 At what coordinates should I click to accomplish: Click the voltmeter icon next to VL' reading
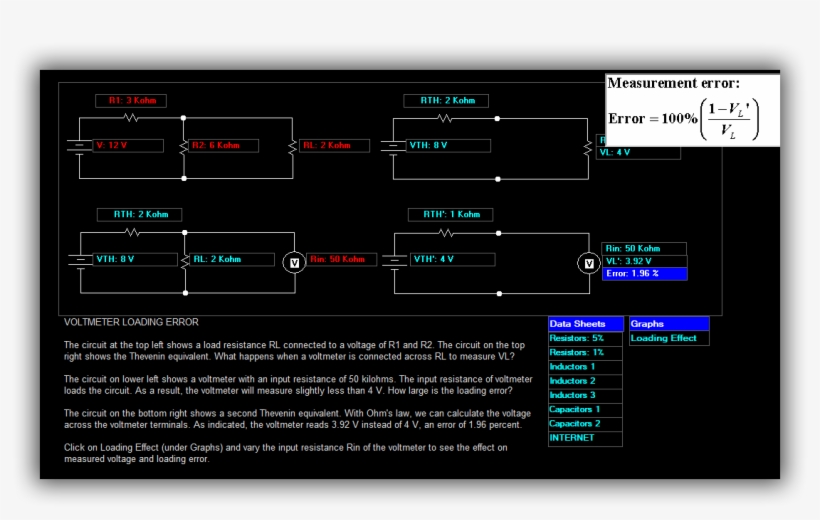pos(589,262)
